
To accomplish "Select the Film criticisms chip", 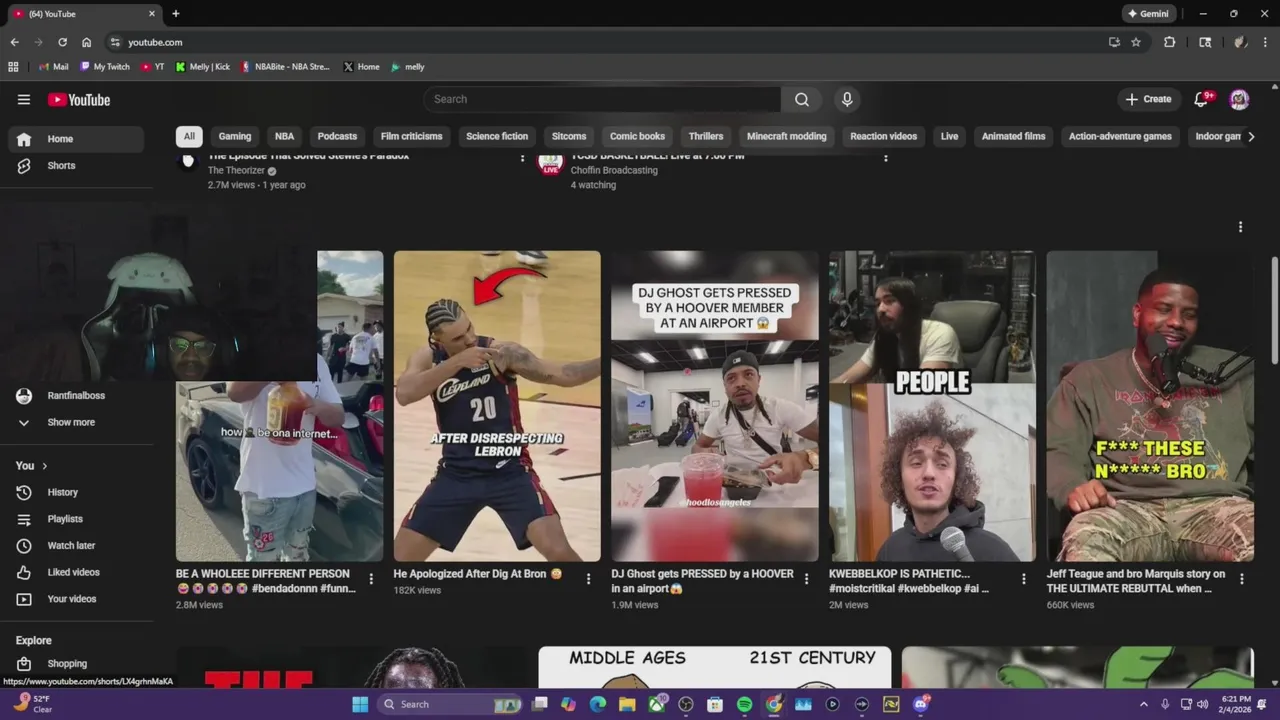I will coord(411,136).
